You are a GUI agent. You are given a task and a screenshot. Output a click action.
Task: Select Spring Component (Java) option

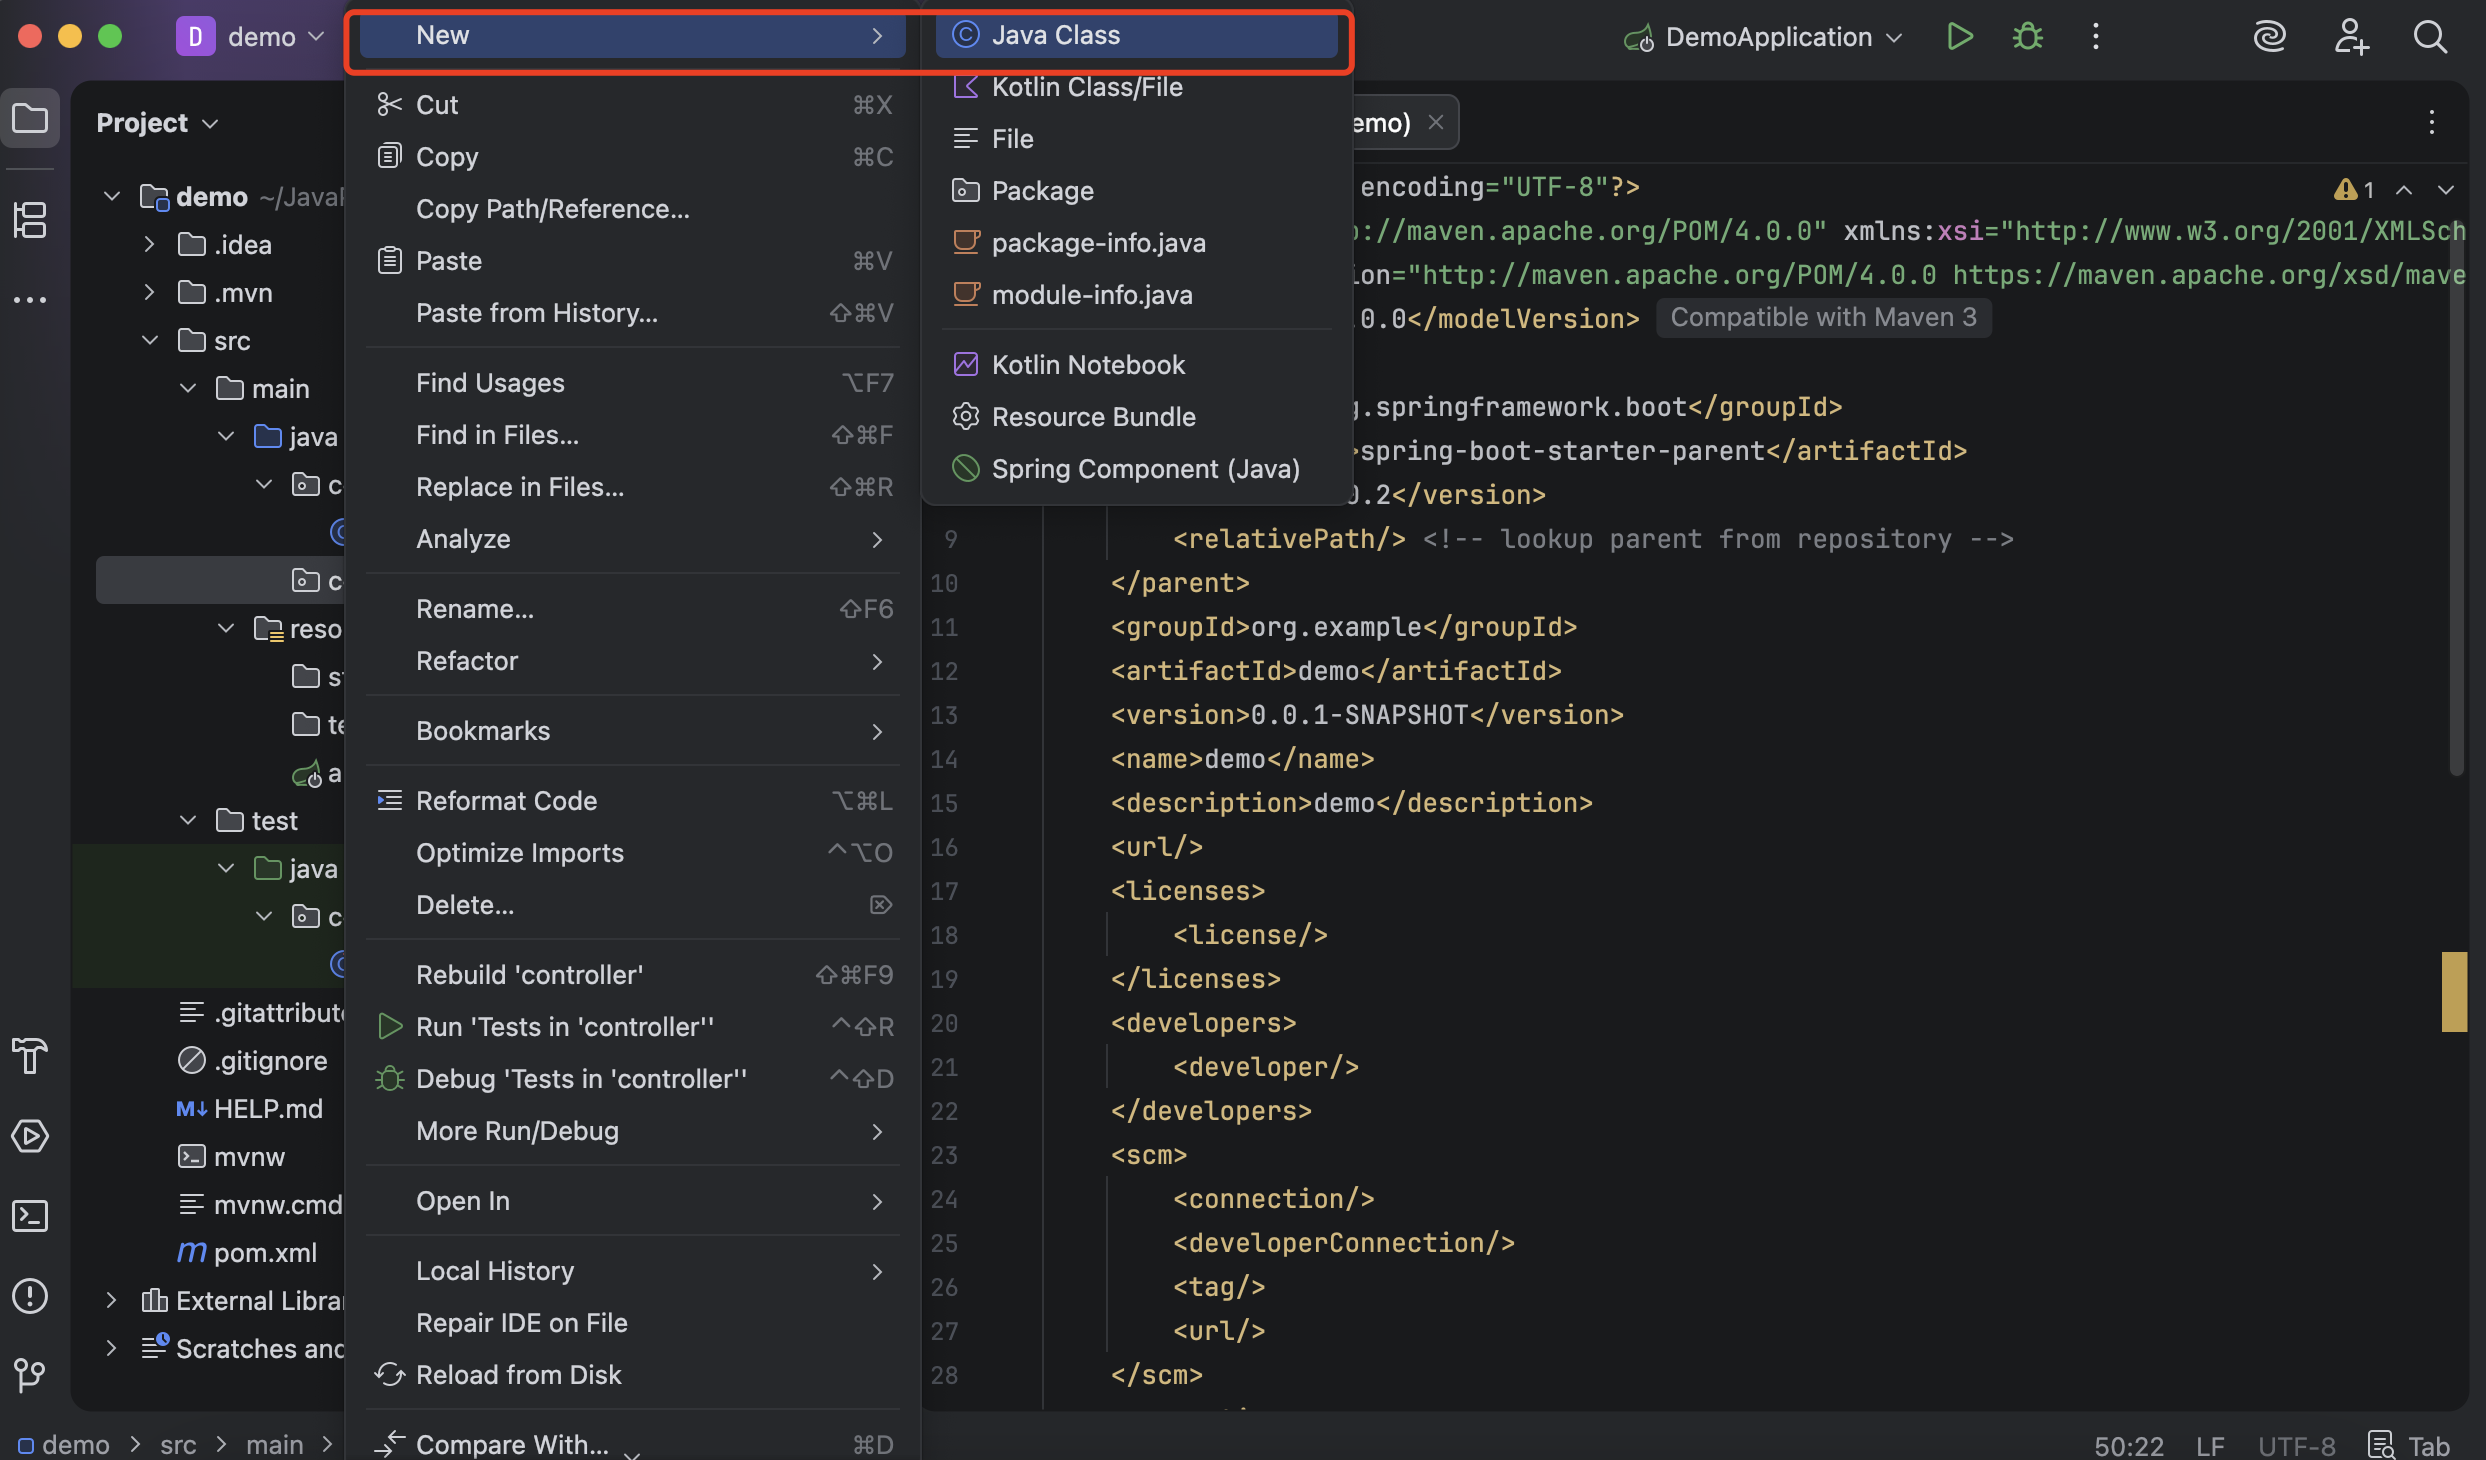[x=1145, y=469]
